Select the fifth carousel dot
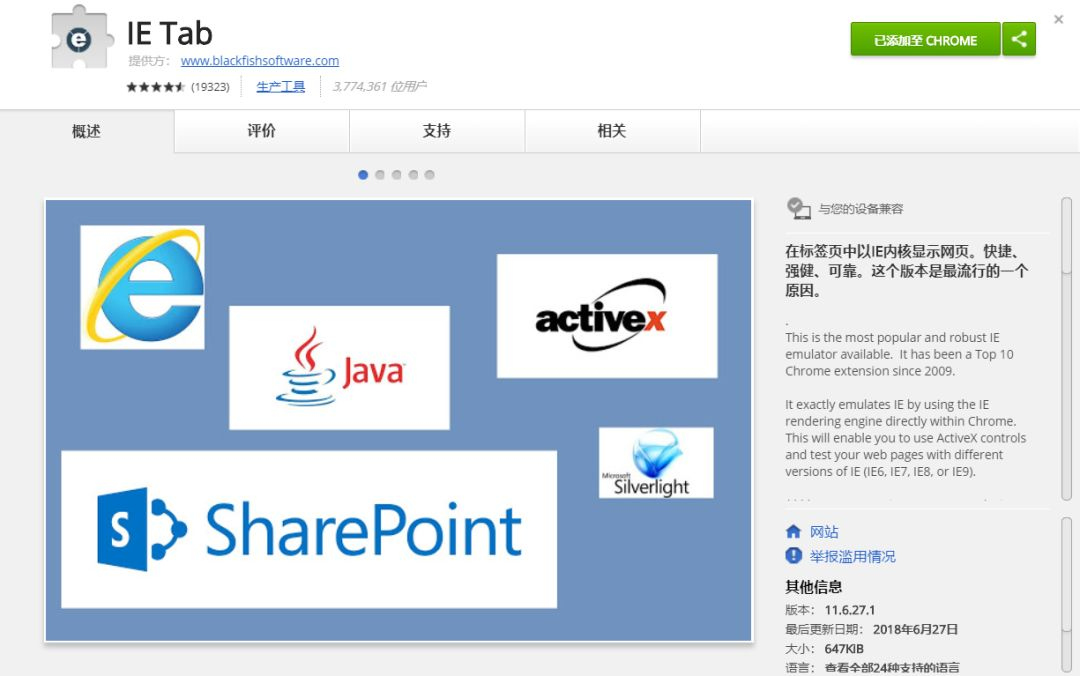The width and height of the screenshot is (1080, 676). (430, 175)
